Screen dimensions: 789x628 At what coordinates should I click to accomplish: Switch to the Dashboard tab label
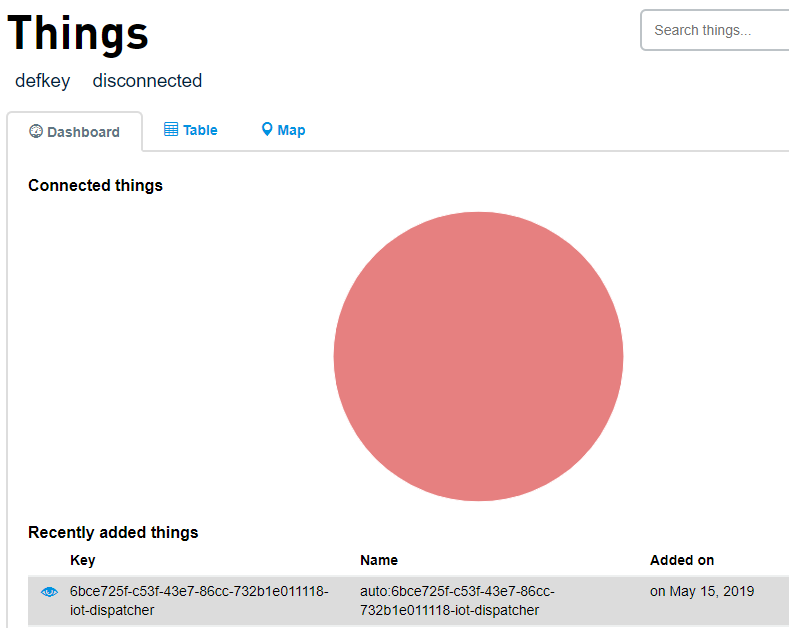(83, 132)
